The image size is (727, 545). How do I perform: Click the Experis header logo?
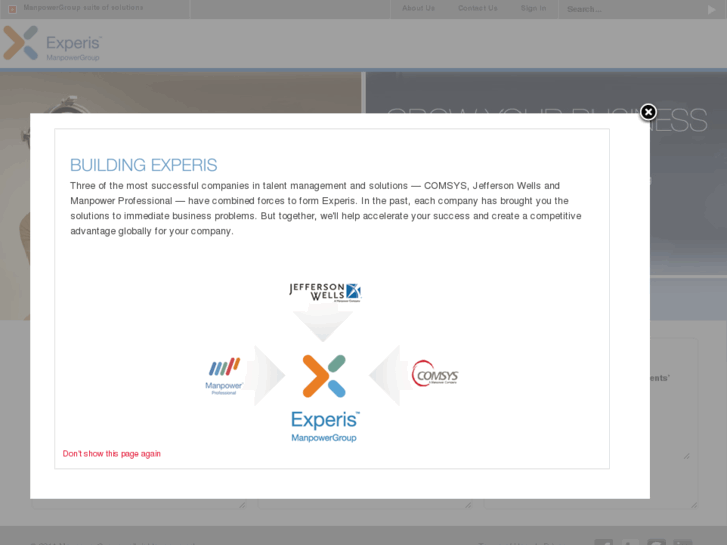click(52, 44)
